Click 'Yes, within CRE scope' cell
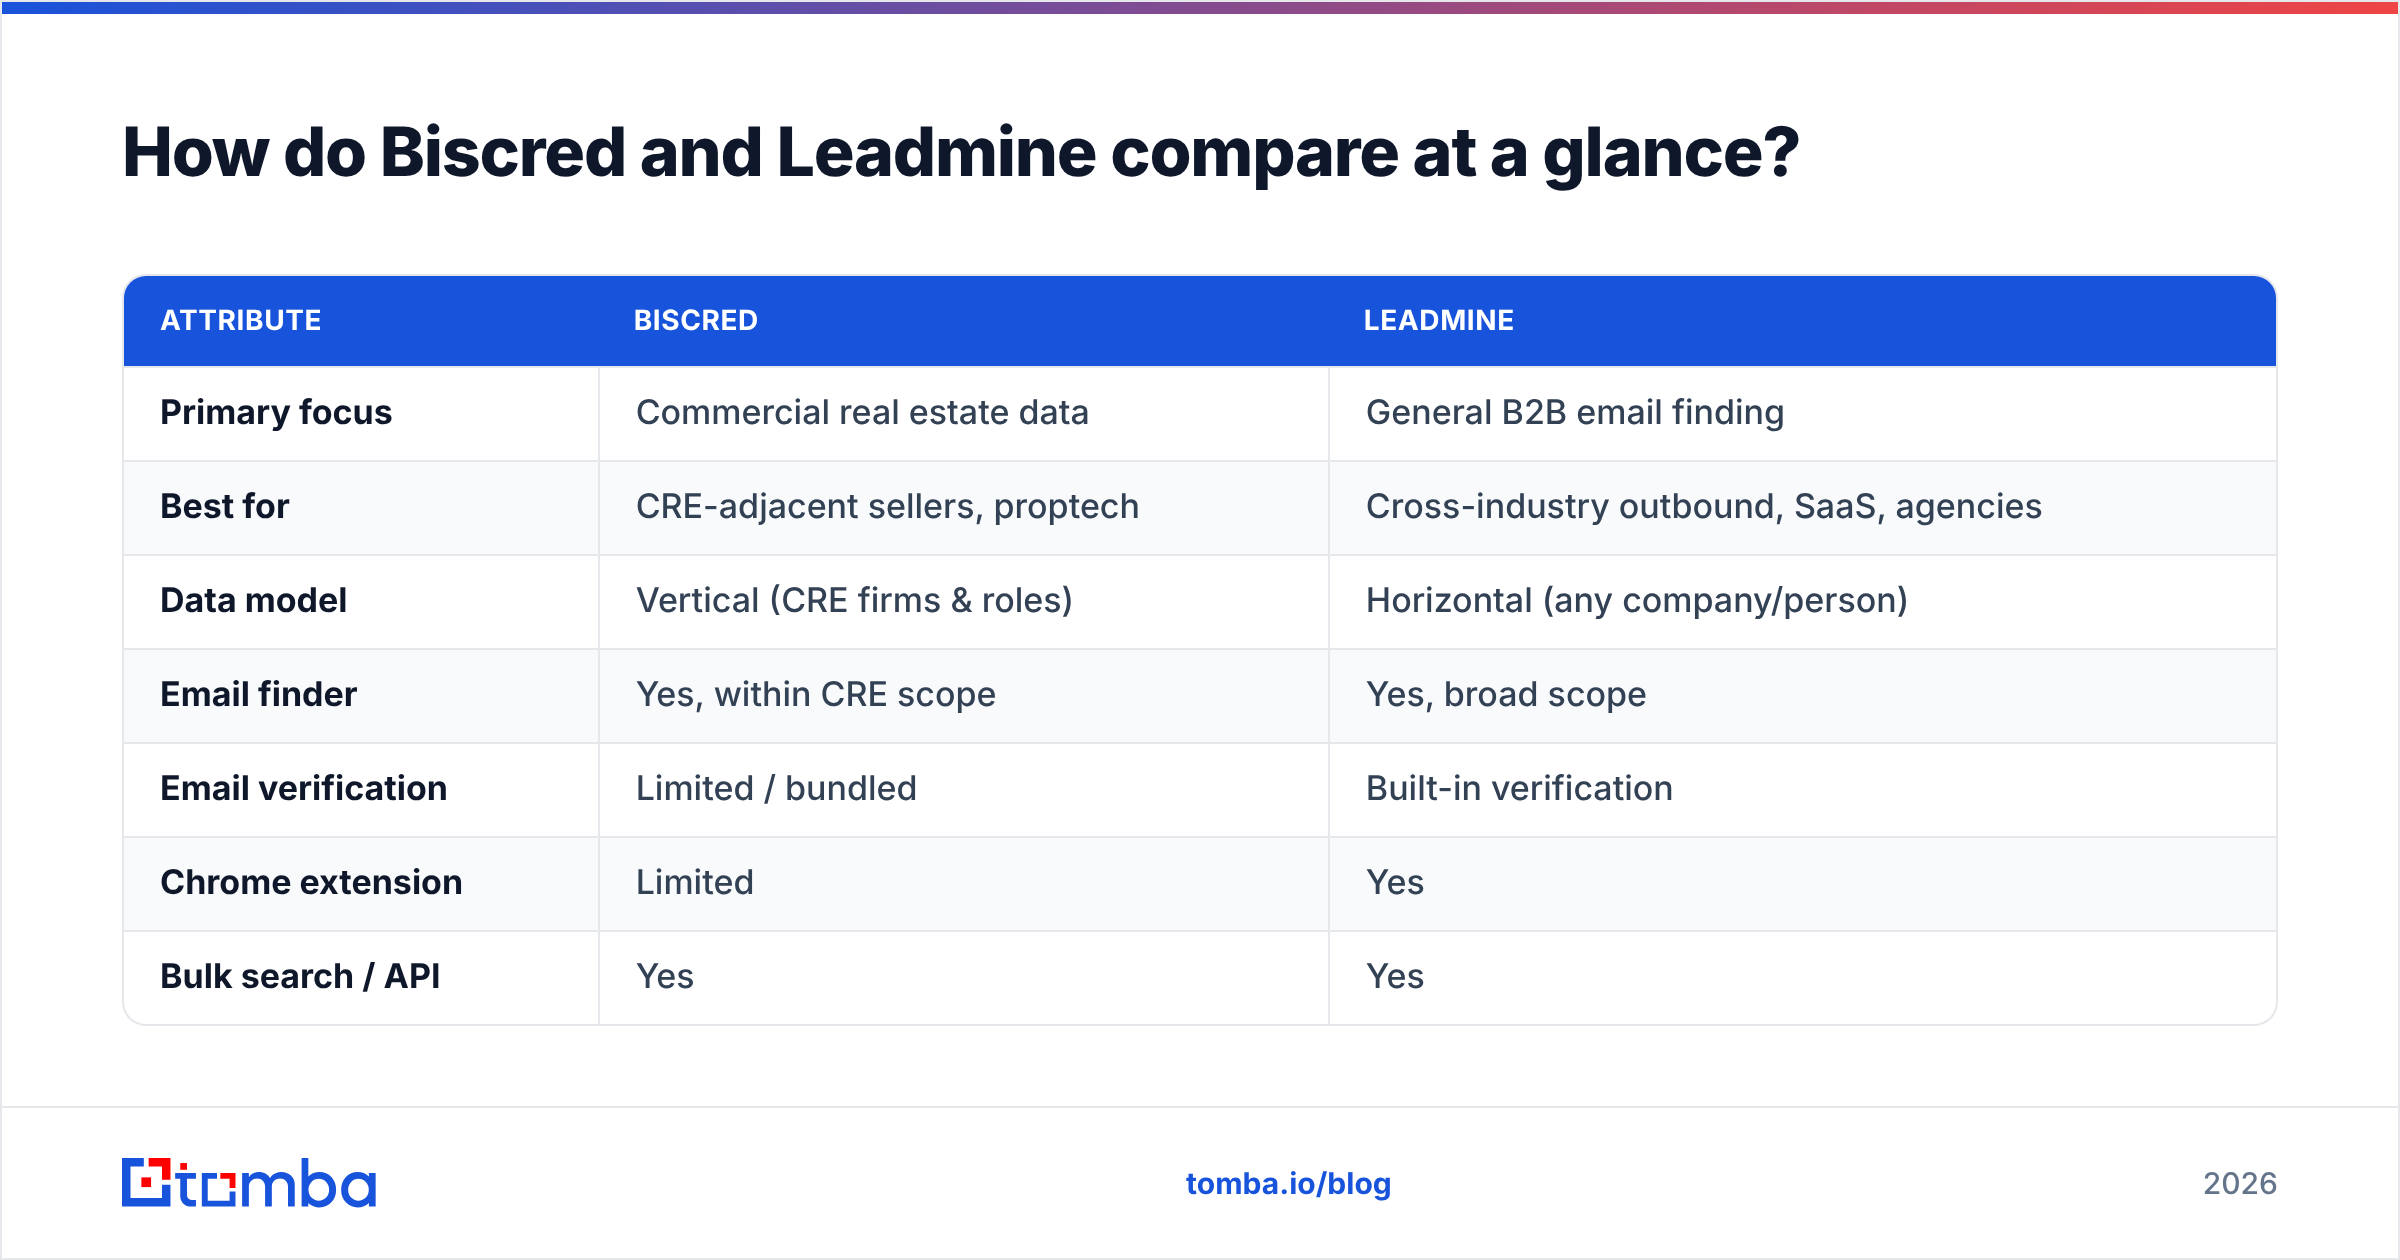The height and width of the screenshot is (1260, 2400). pyautogui.click(x=816, y=695)
